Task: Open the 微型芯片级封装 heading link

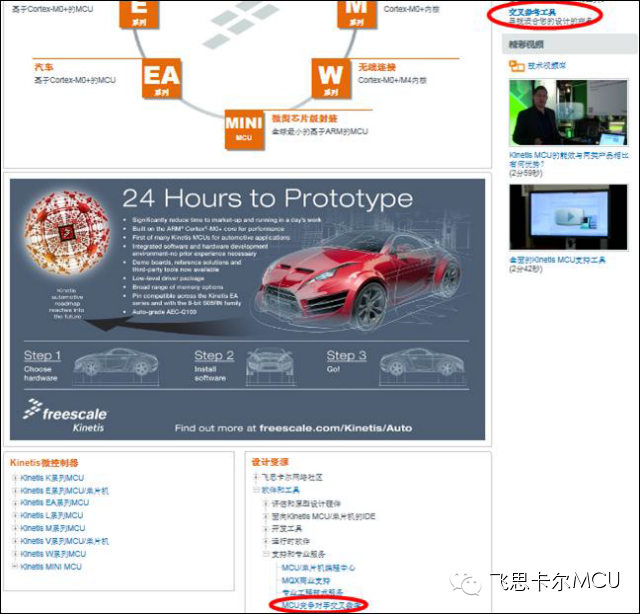Action: tap(304, 118)
